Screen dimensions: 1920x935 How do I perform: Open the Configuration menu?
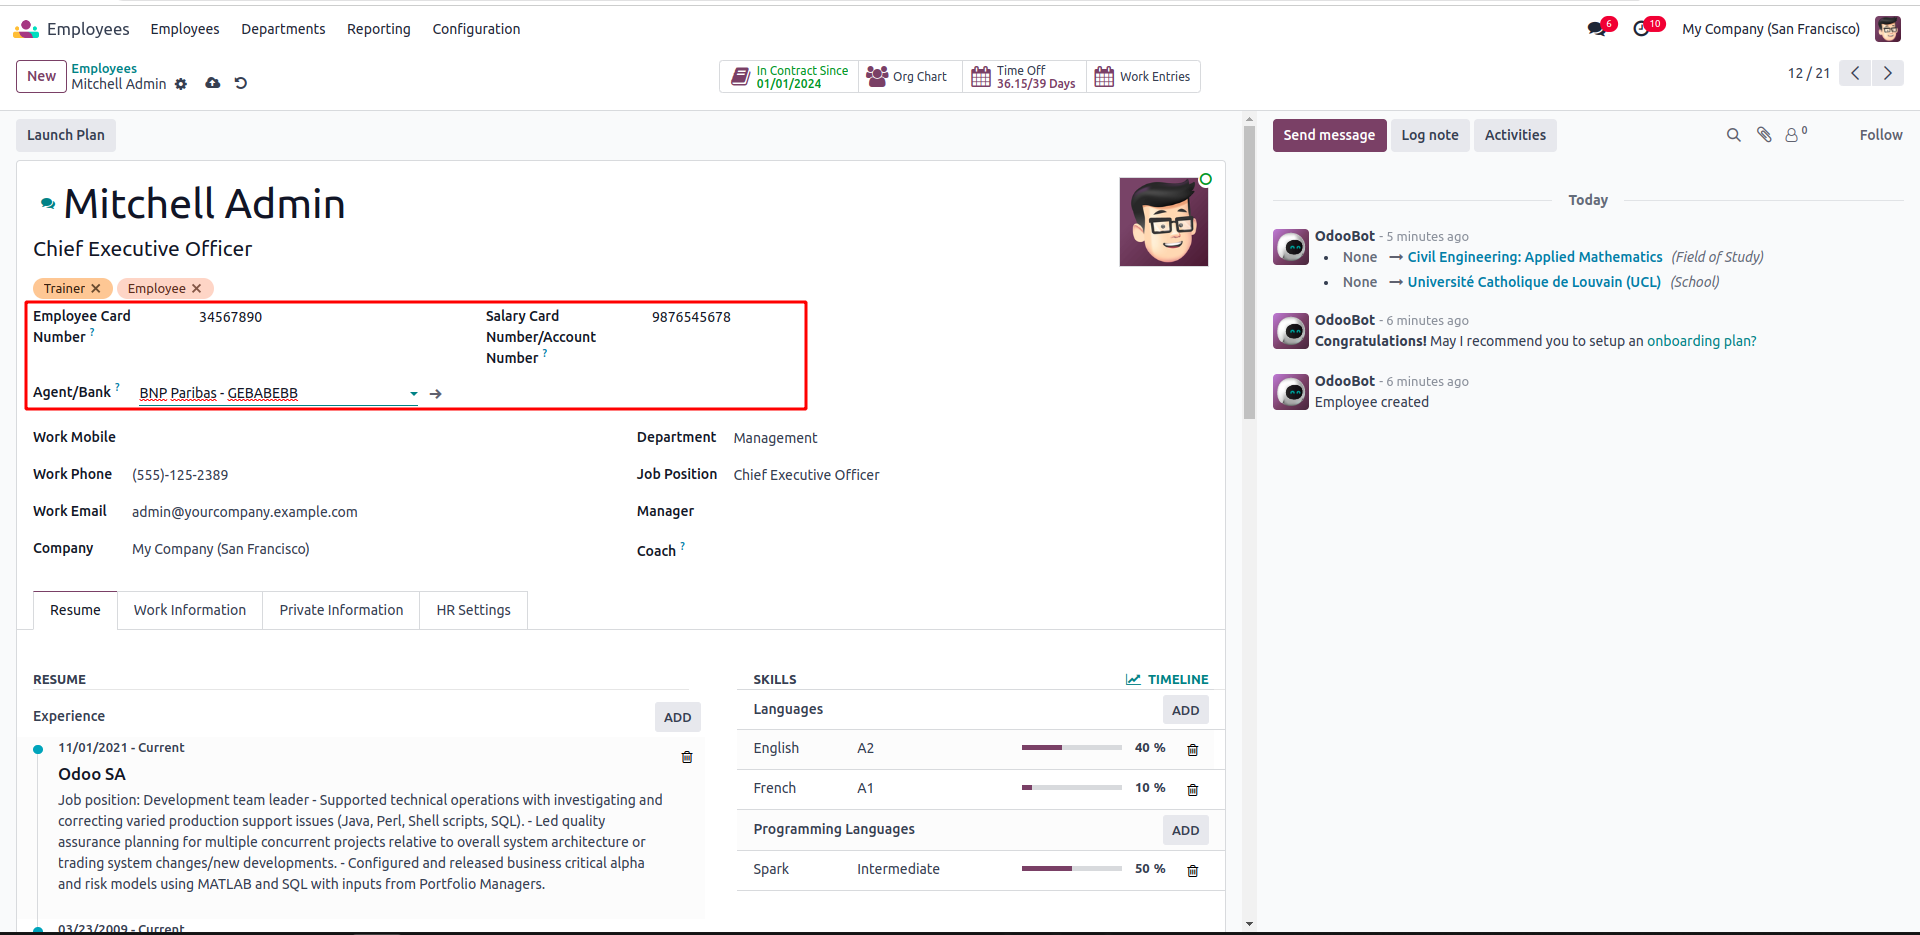point(476,29)
